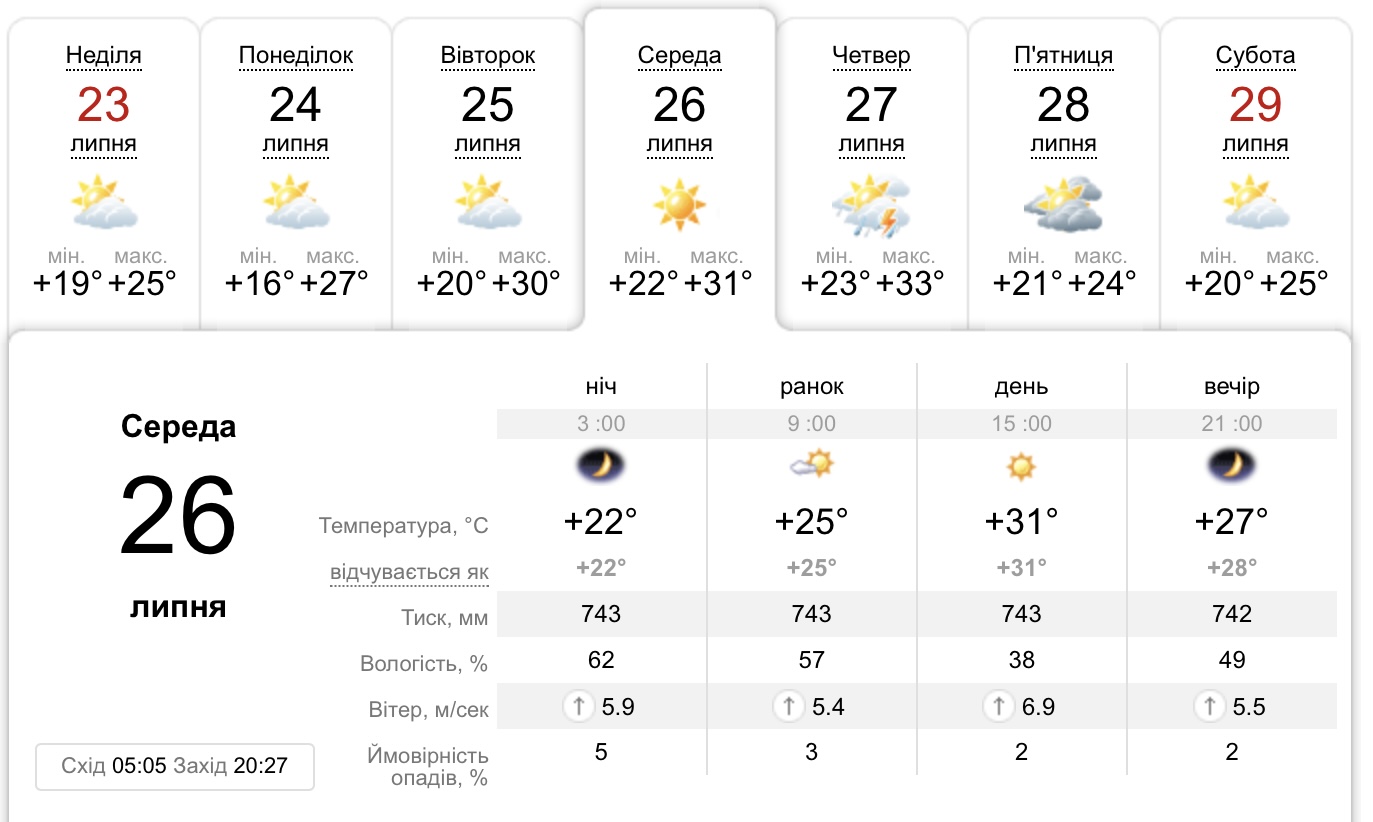1373x822 pixels.
Task: Click the sun icon for day 15:00
Action: click(x=1021, y=466)
